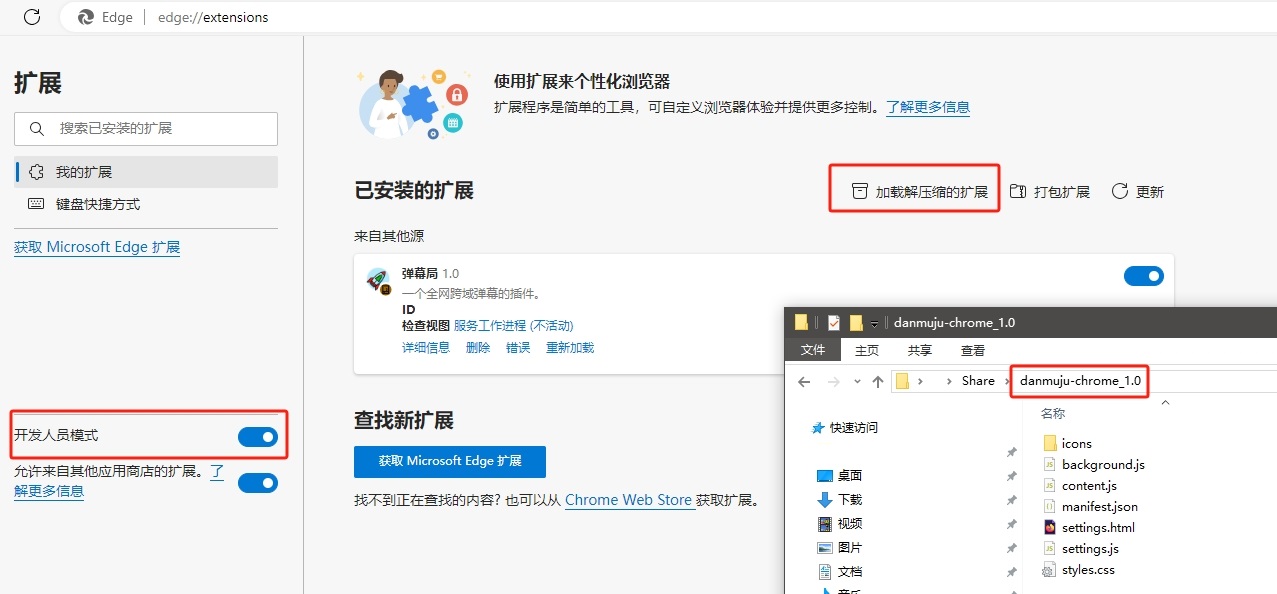Disable the 弹幕局 extension toggle
This screenshot has height=594, width=1277.
(1144, 276)
